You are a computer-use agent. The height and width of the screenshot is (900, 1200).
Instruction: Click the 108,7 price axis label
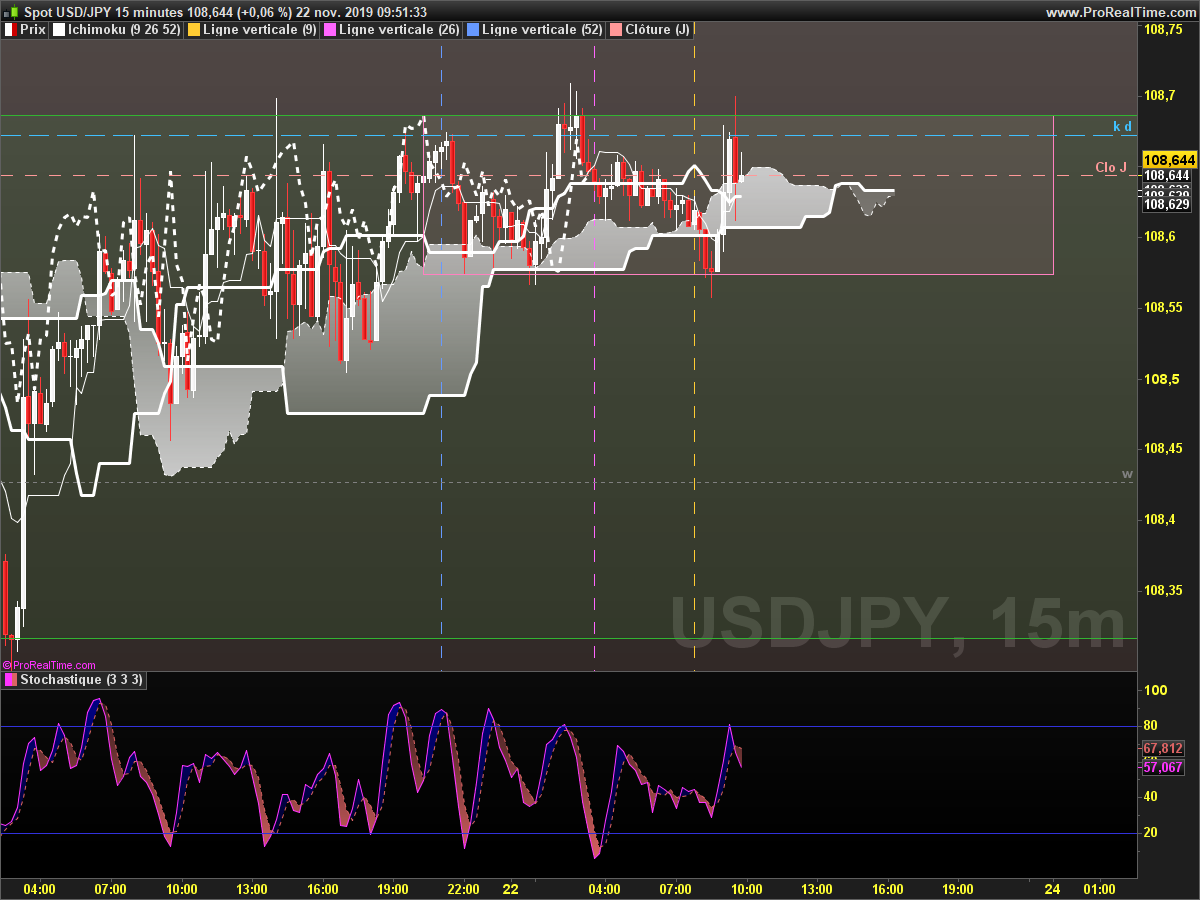[x=1159, y=95]
